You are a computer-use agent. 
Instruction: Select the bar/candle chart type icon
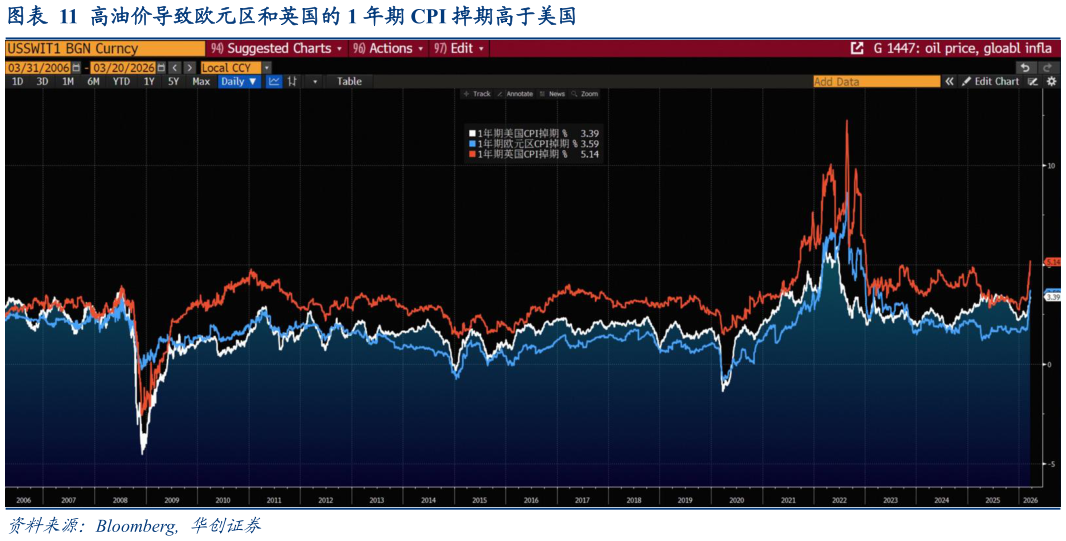pyautogui.click(x=292, y=82)
